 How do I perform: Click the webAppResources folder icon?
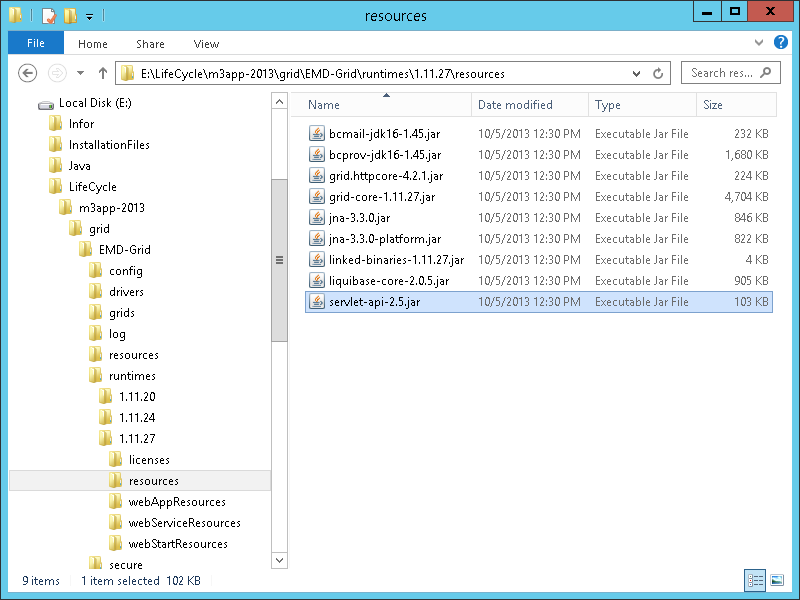point(116,502)
